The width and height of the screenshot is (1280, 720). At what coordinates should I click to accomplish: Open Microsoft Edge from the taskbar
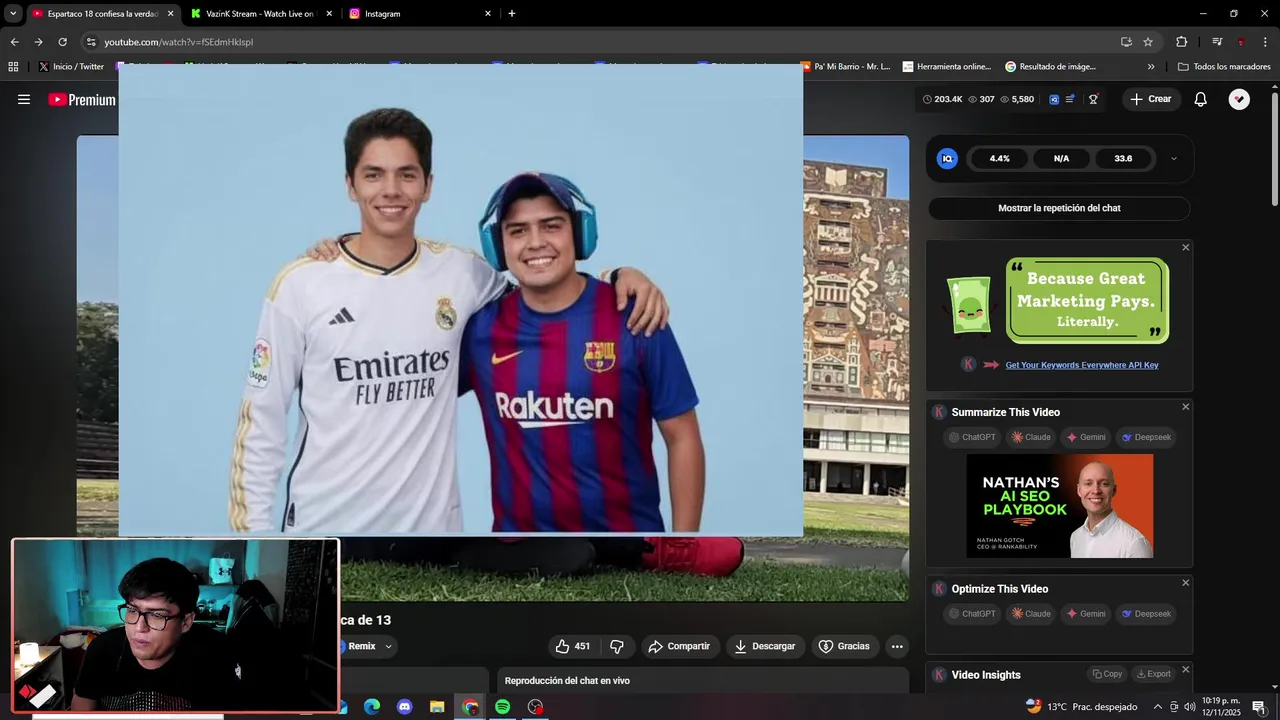click(x=372, y=707)
